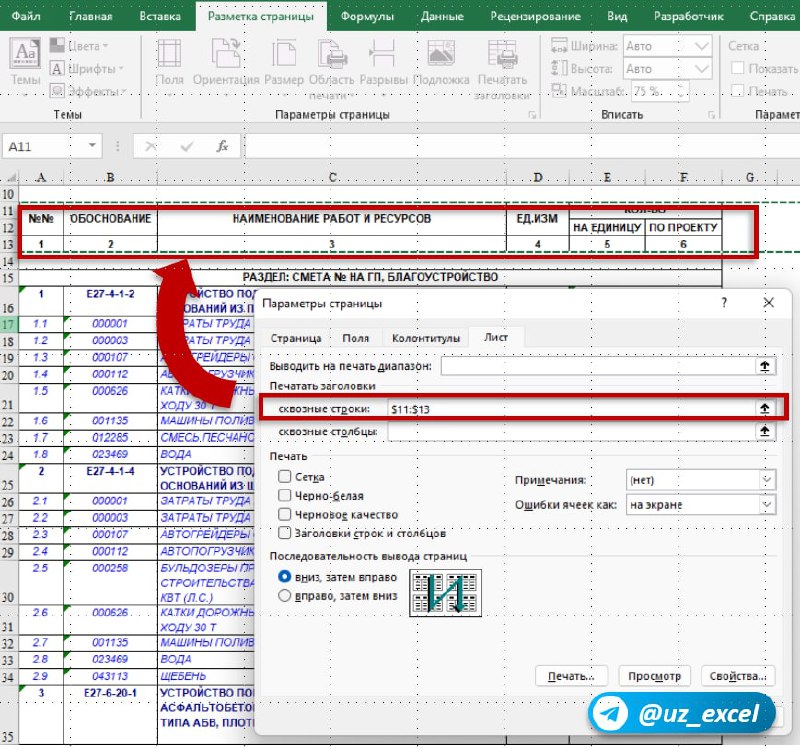Check the Черно-белая option
The height and width of the screenshot is (748, 800).
(x=285, y=495)
